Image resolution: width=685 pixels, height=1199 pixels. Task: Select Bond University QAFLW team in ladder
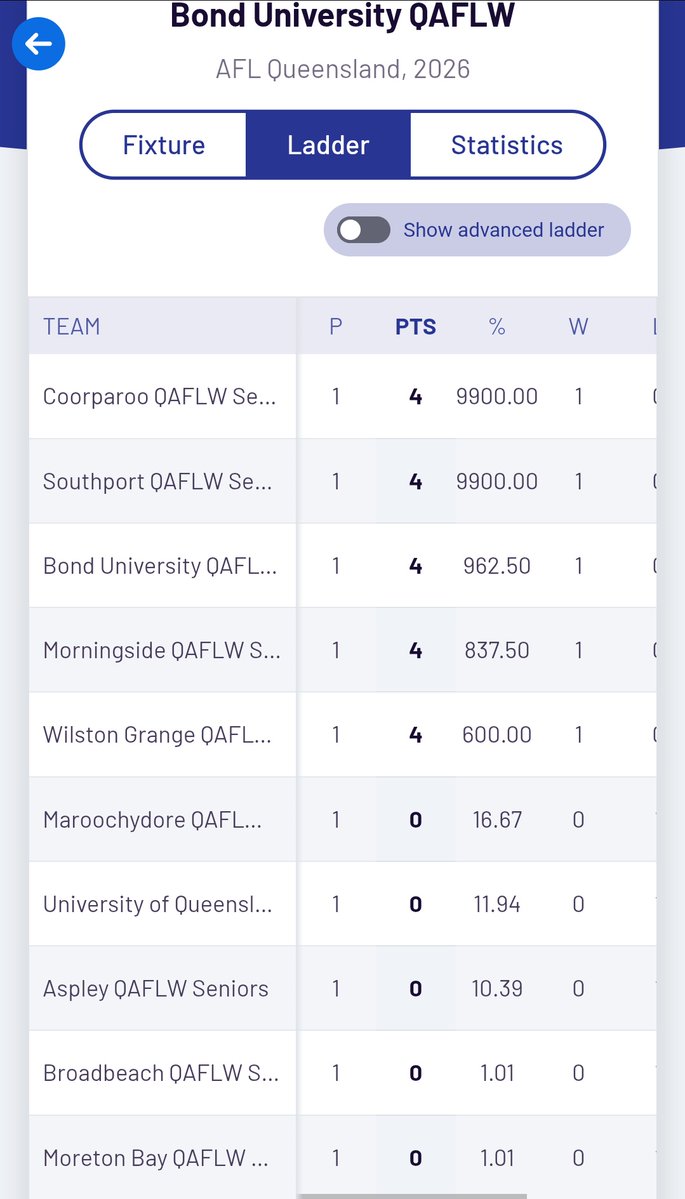[x=160, y=566]
